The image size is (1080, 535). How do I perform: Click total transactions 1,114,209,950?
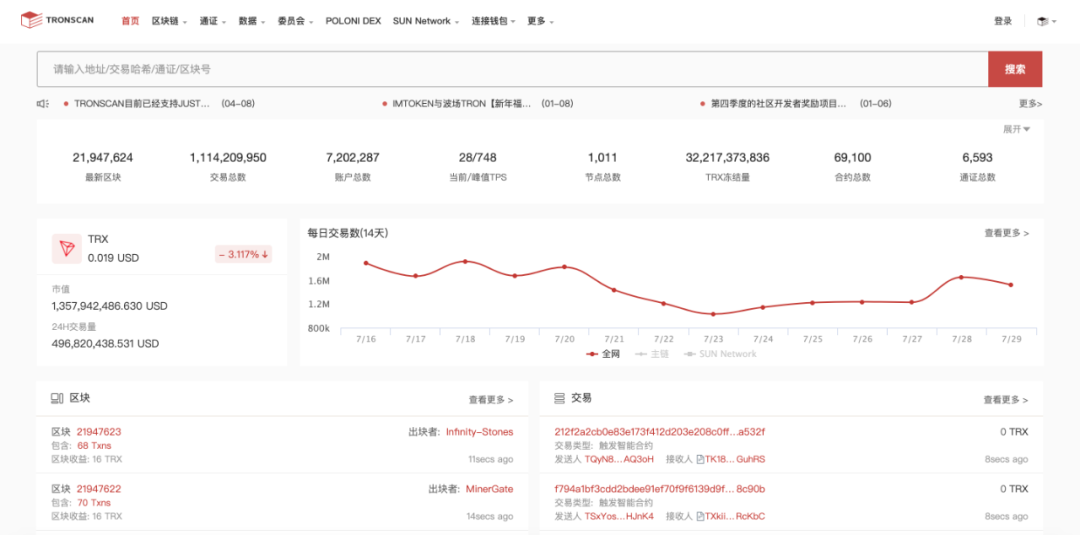click(228, 158)
